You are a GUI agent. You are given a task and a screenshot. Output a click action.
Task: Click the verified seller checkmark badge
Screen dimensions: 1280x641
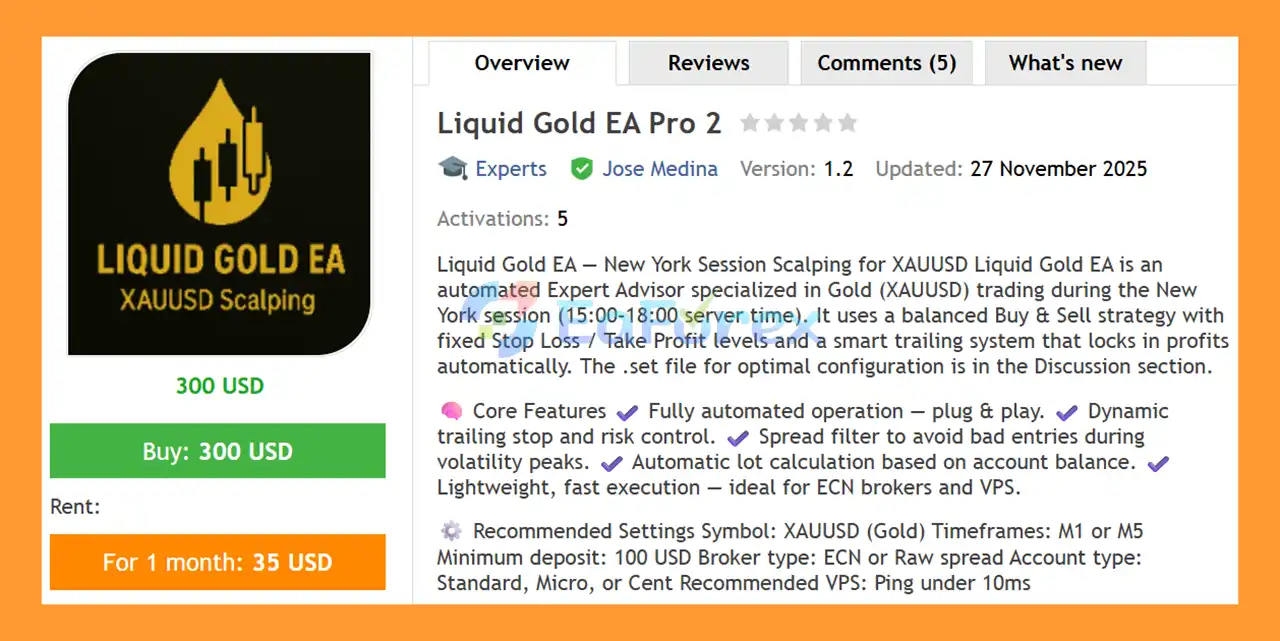[x=582, y=168]
